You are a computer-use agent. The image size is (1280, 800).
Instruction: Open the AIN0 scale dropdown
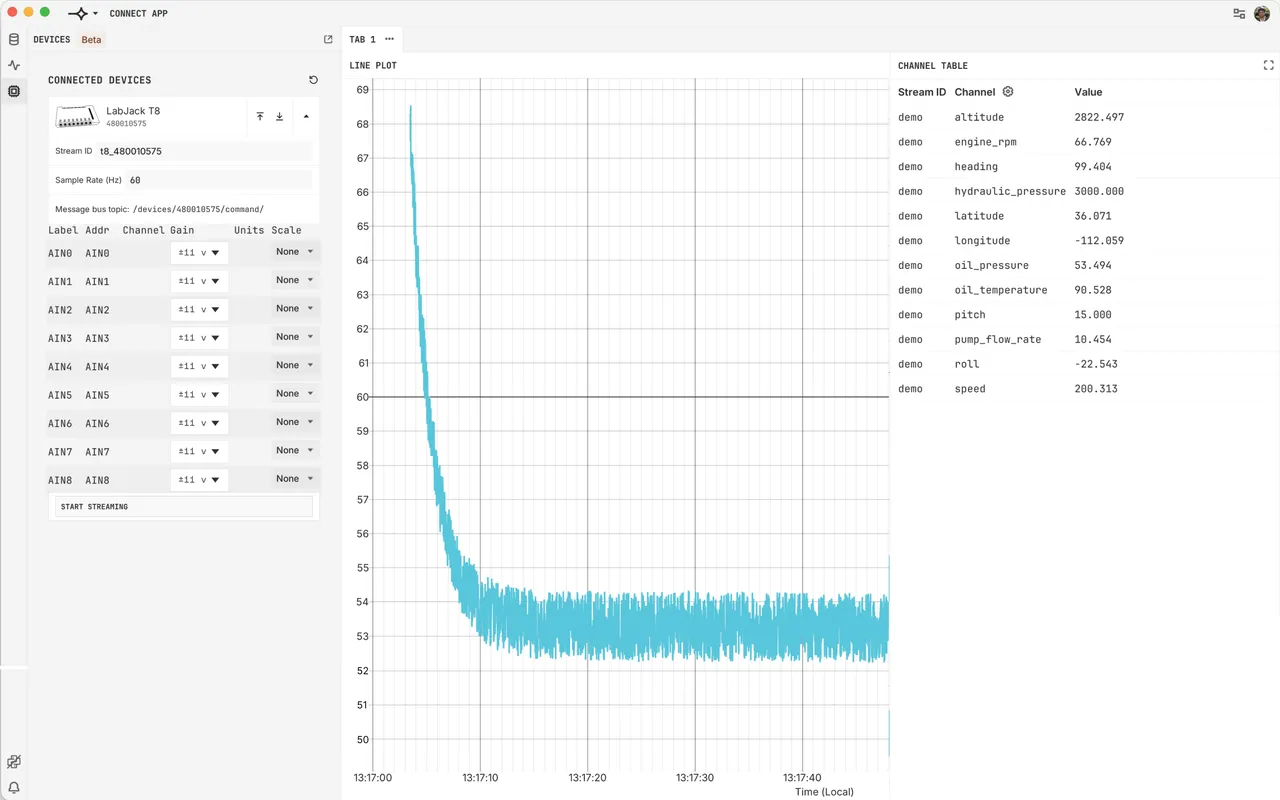click(295, 252)
